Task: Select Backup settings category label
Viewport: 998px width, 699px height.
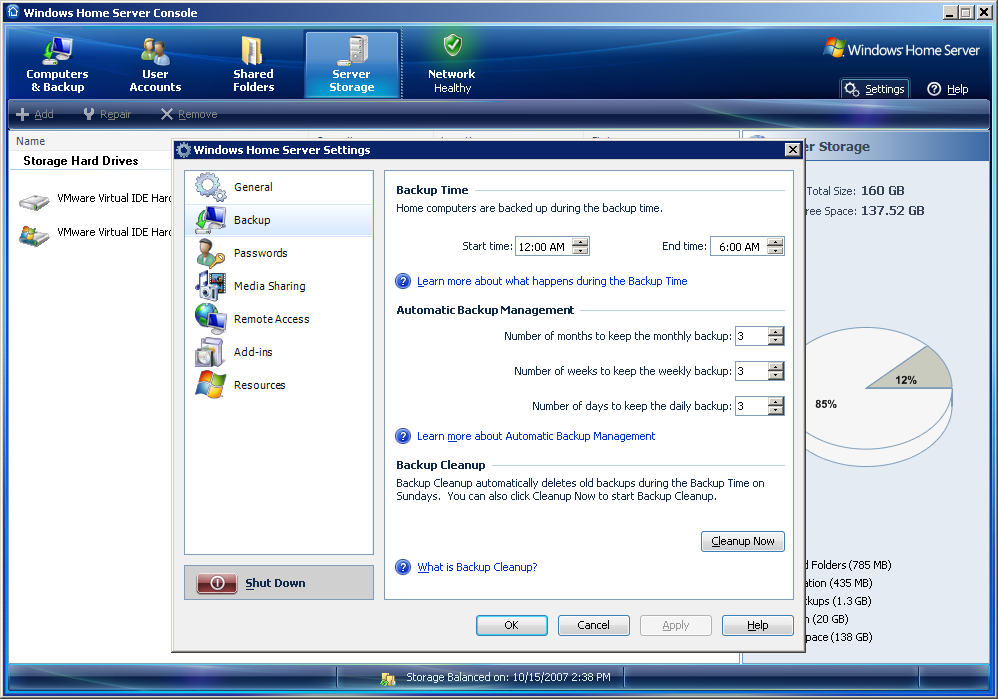Action: 252,220
